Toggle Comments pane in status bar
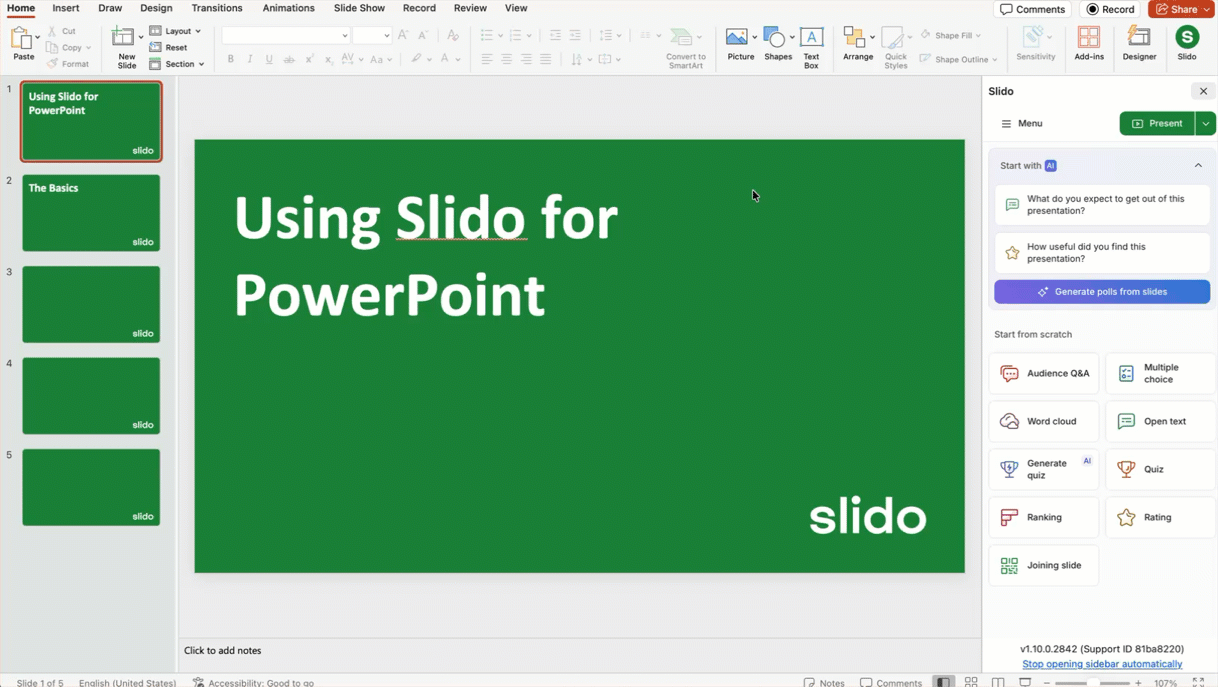 point(891,682)
